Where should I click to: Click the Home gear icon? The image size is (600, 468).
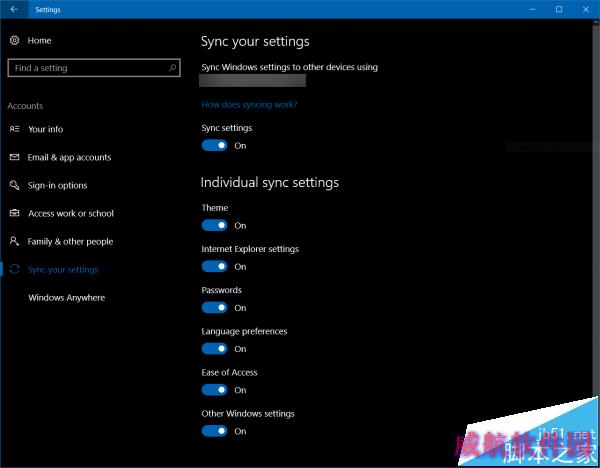[14, 40]
